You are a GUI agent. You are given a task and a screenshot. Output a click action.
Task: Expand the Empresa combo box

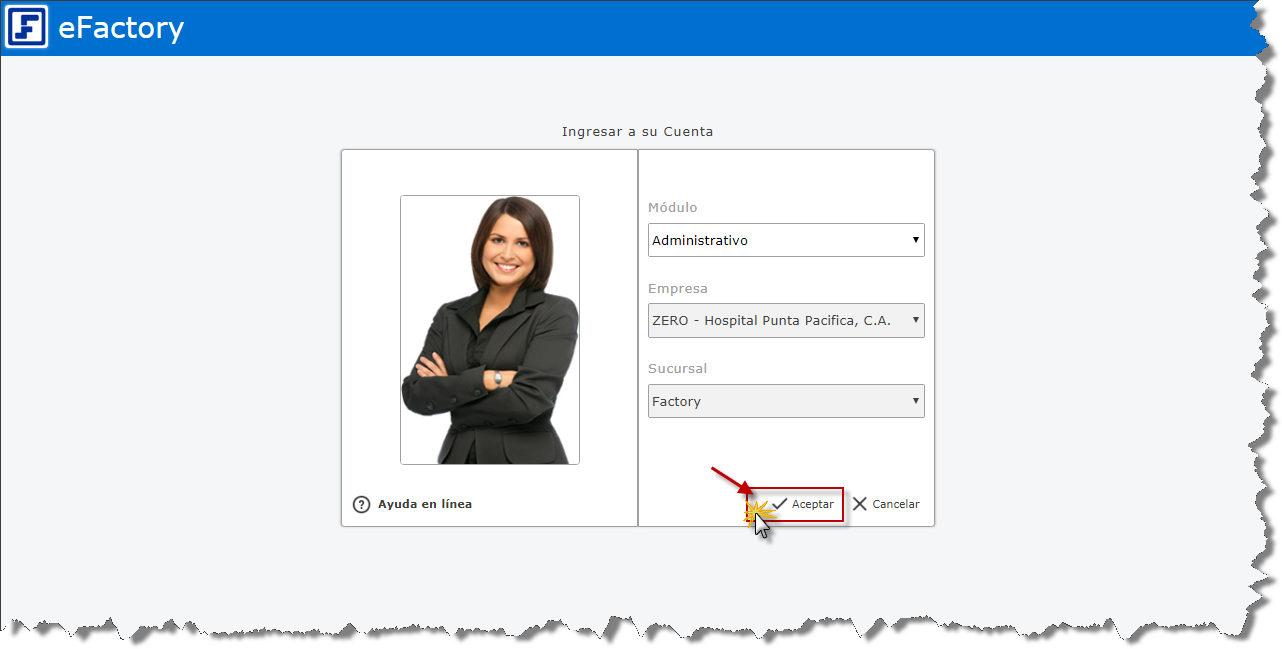tap(786, 321)
